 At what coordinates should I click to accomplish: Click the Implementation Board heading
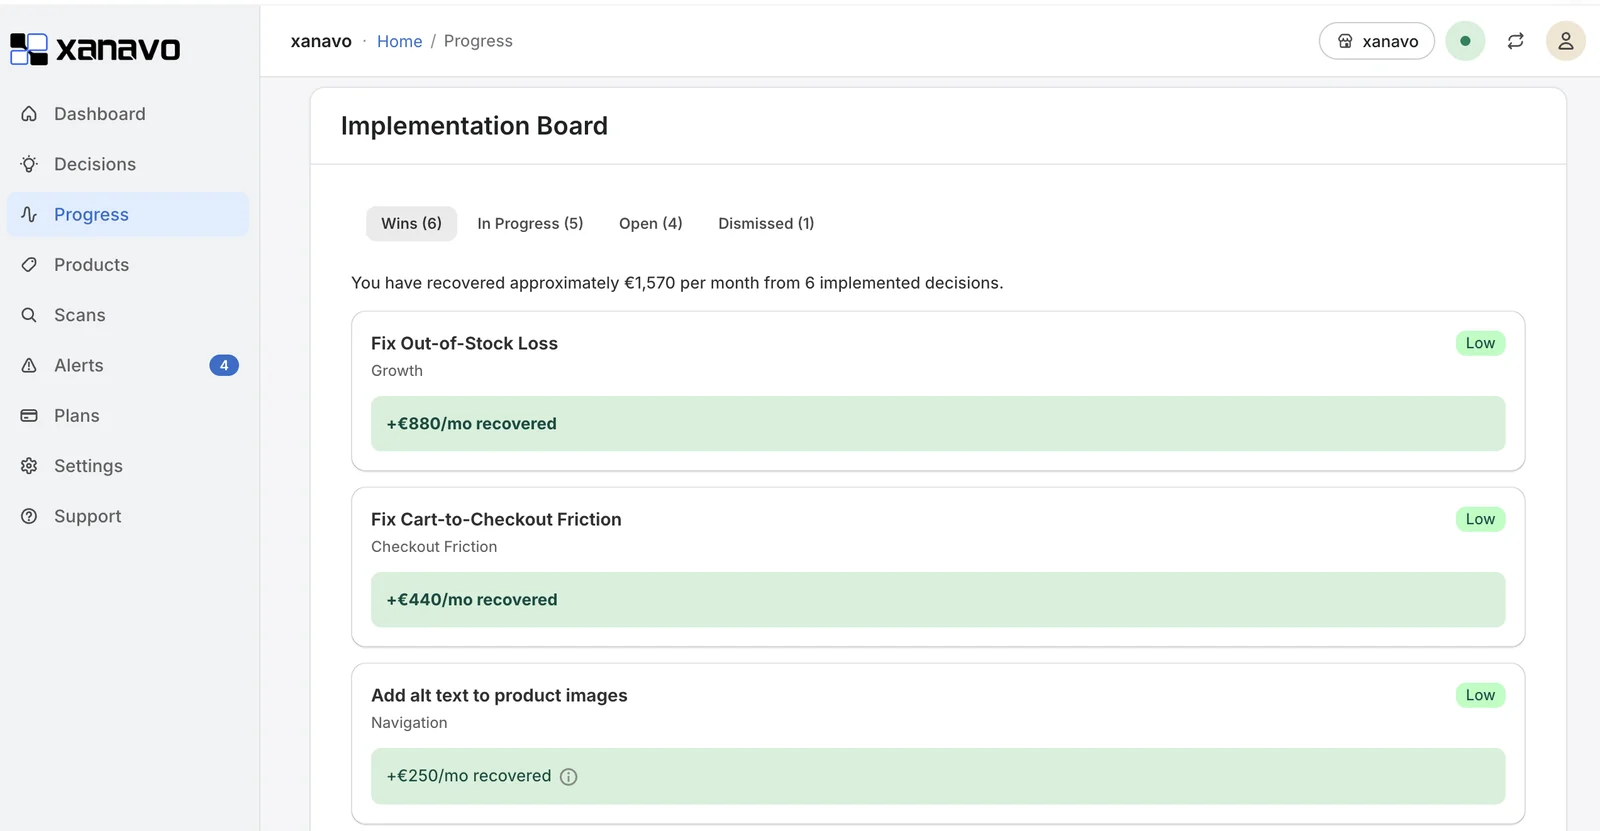[474, 126]
